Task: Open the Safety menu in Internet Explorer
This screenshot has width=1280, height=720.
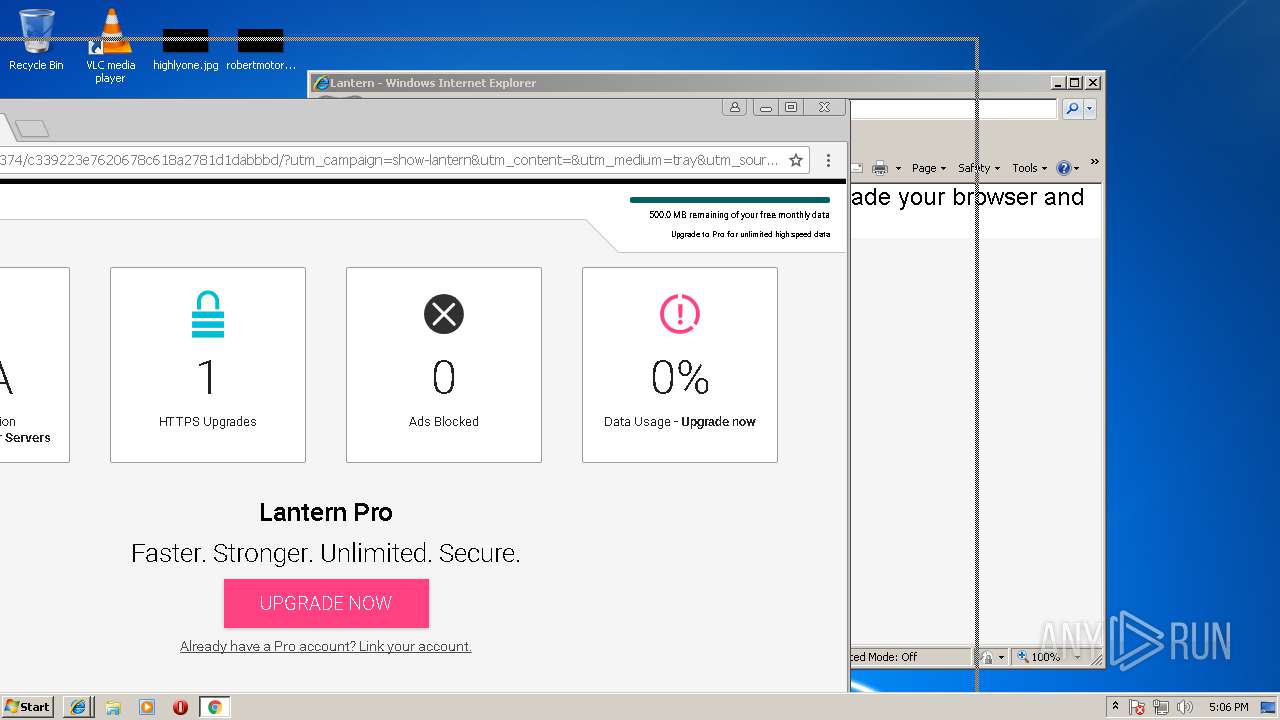Action: [978, 168]
